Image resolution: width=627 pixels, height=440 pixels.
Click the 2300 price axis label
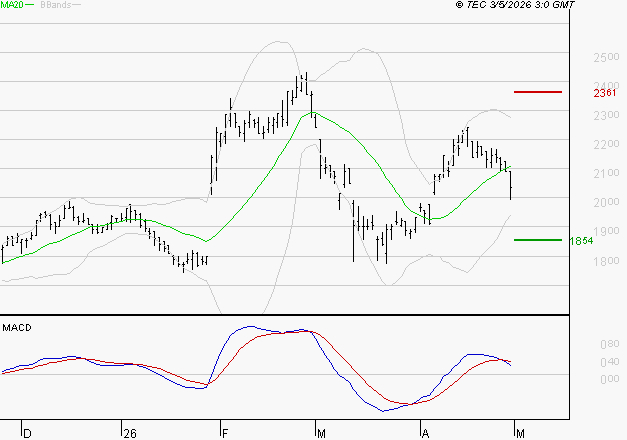606,115
